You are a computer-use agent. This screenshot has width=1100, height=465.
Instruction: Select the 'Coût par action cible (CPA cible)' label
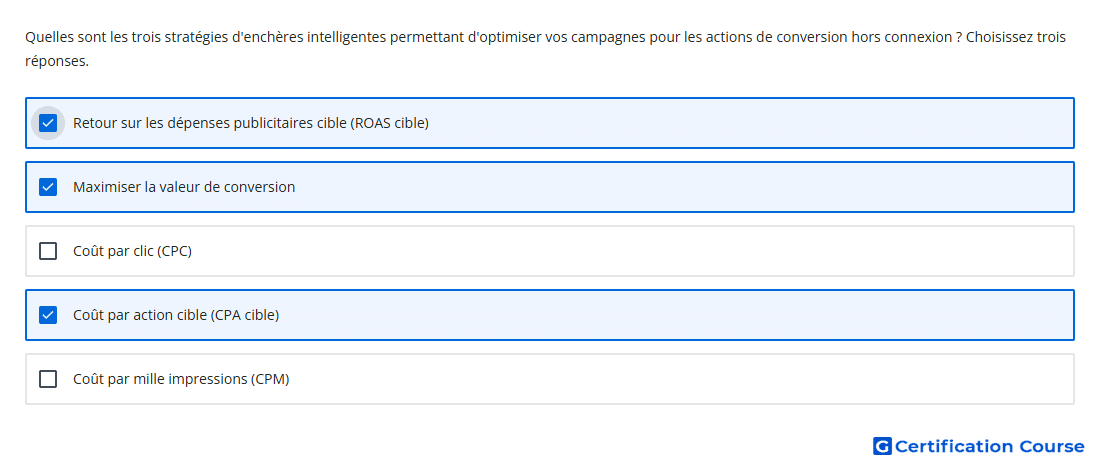pyautogui.click(x=176, y=315)
